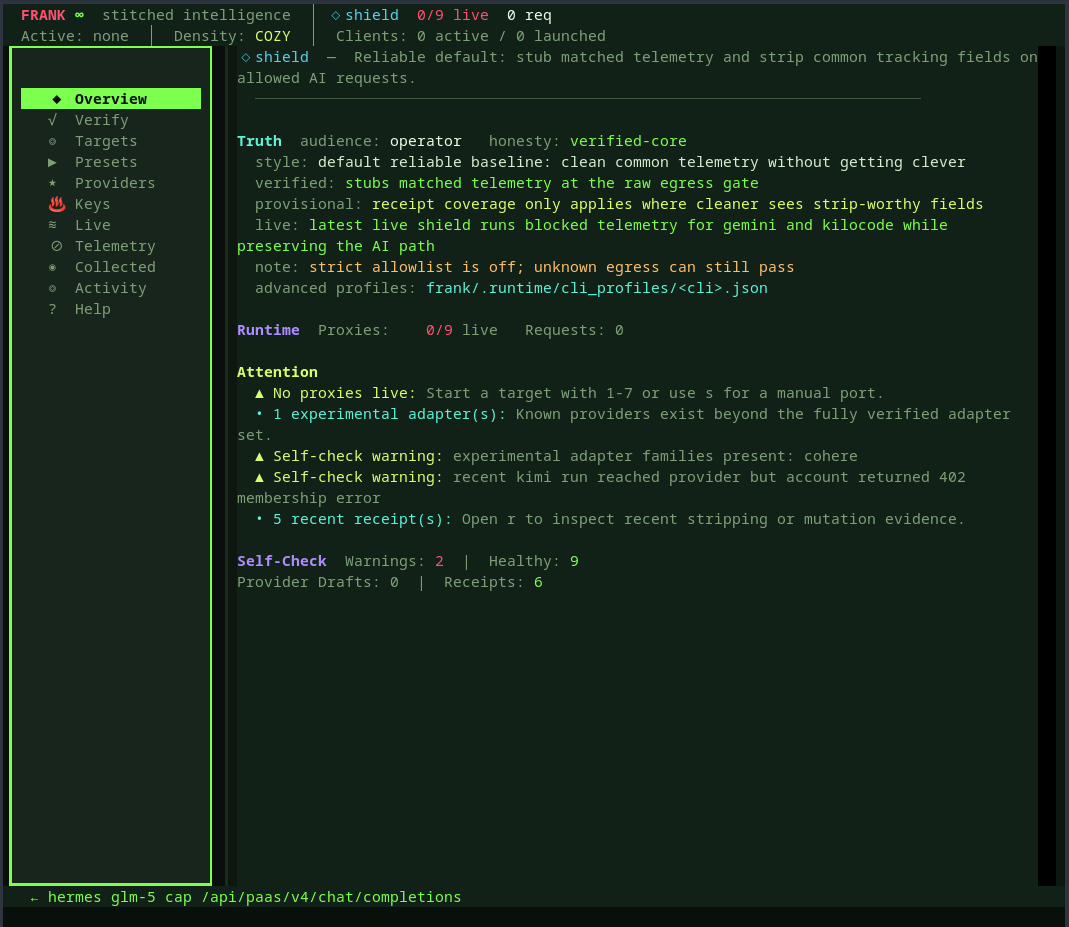Click the checkmark icon beside Verify
The width and height of the screenshot is (1069, 927).
point(52,120)
